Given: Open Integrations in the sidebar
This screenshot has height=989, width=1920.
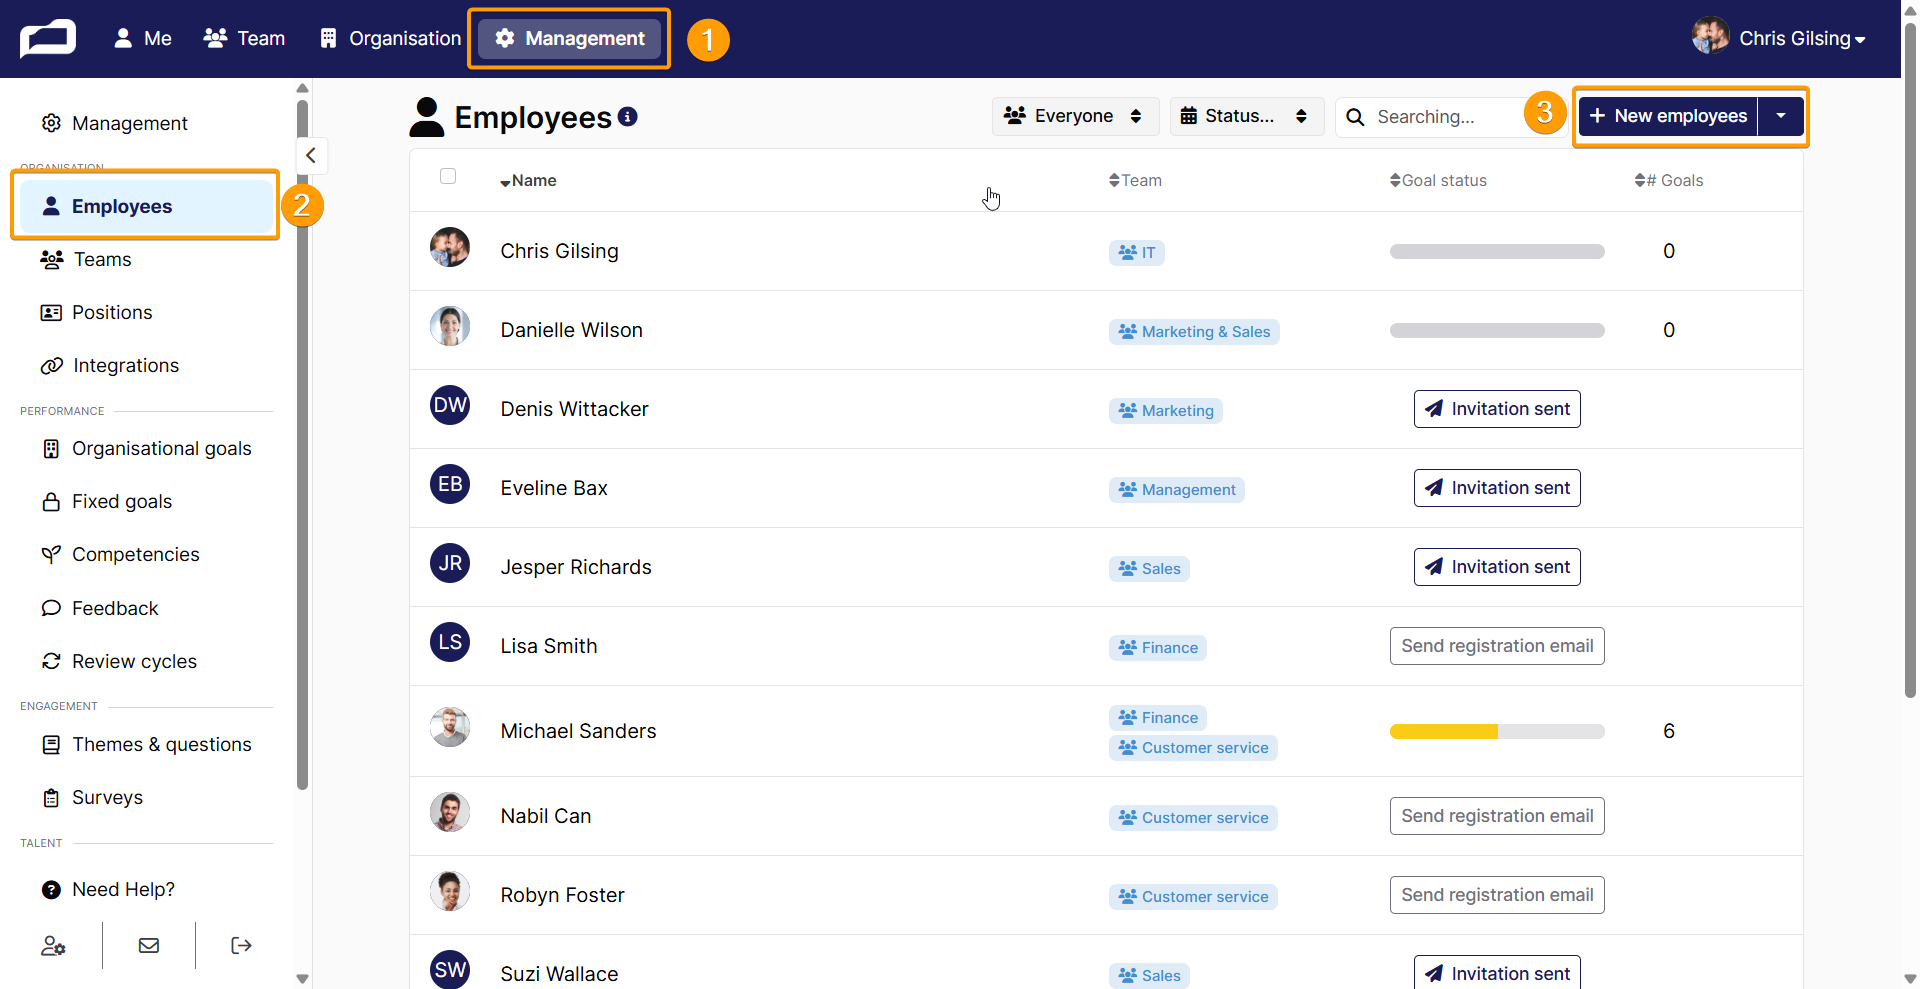Looking at the screenshot, I should pos(110,365).
